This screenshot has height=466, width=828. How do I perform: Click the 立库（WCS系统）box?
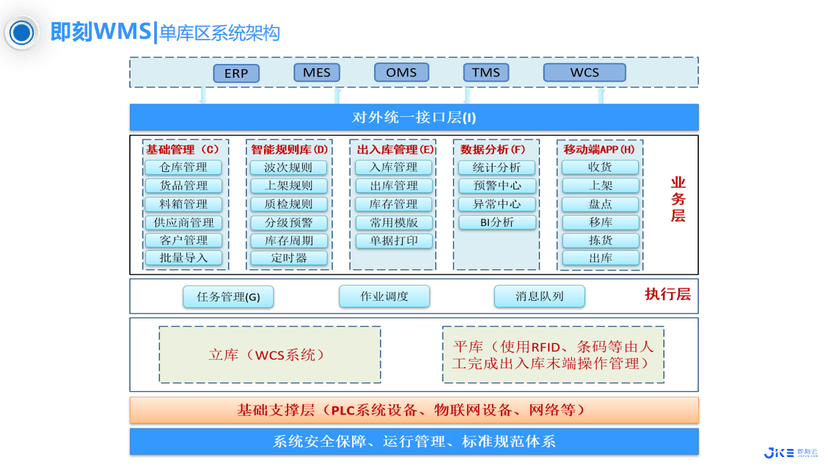[x=270, y=355]
